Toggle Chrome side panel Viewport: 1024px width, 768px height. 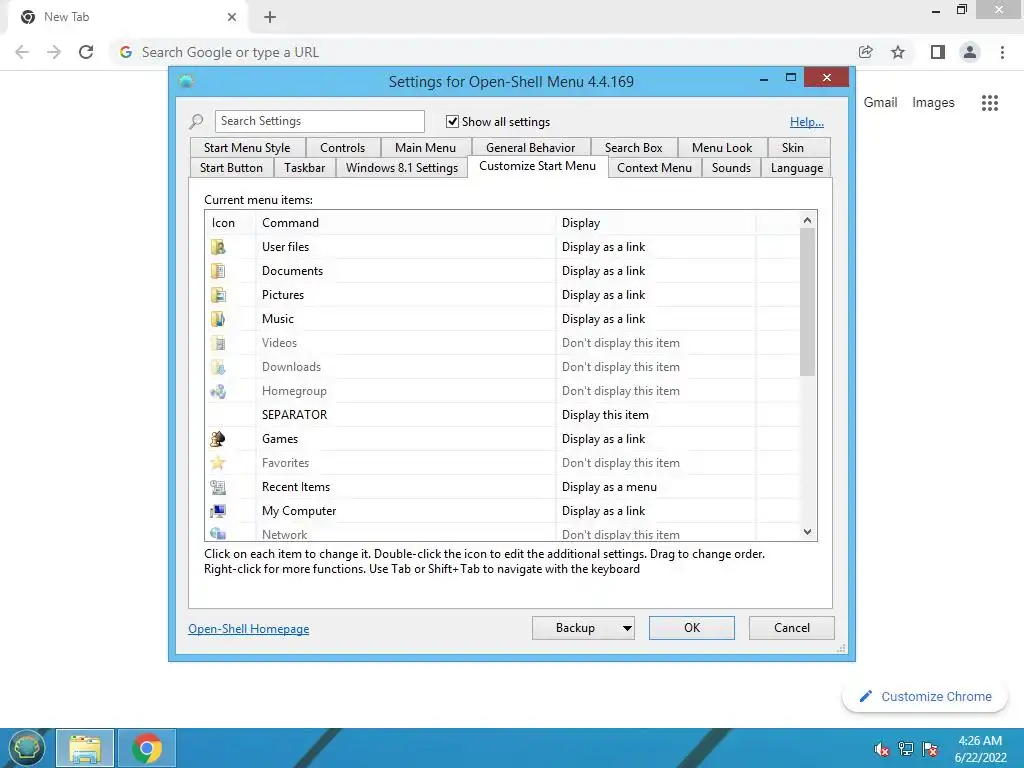coord(938,52)
